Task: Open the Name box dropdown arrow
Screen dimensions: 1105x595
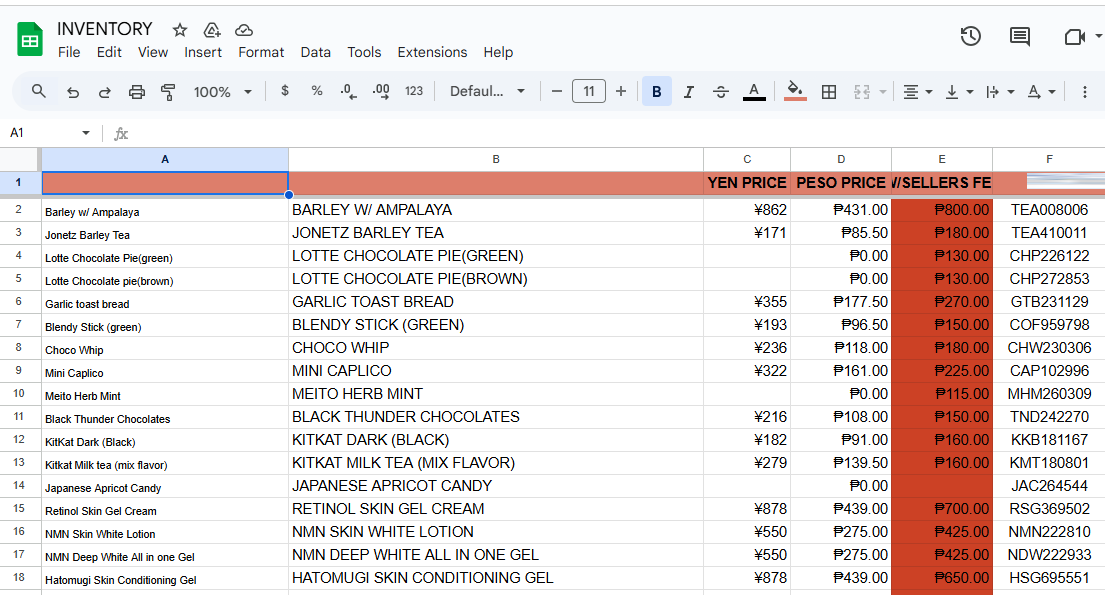Action: pyautogui.click(x=85, y=133)
